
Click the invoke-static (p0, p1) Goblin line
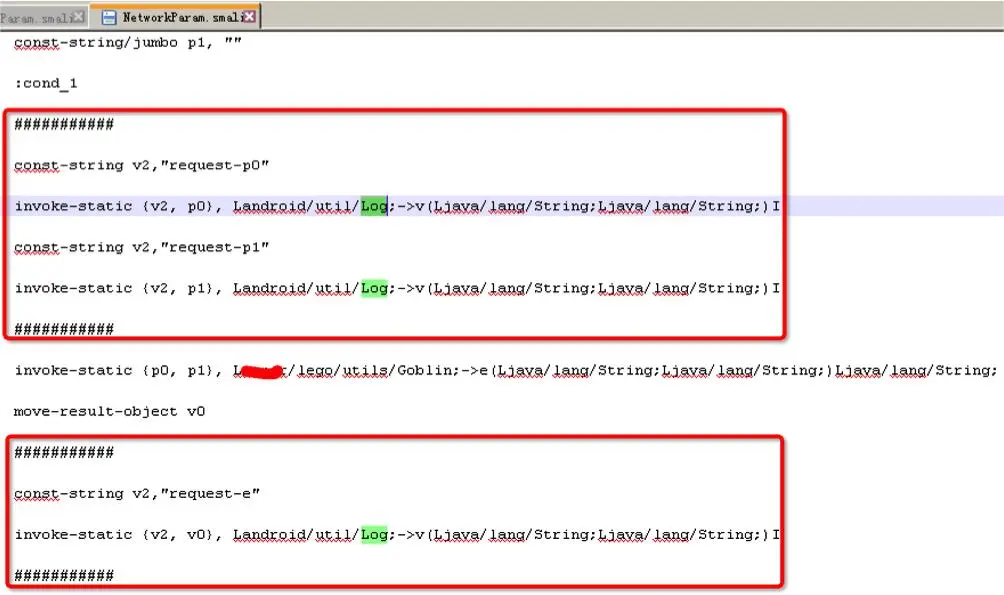coord(506,370)
